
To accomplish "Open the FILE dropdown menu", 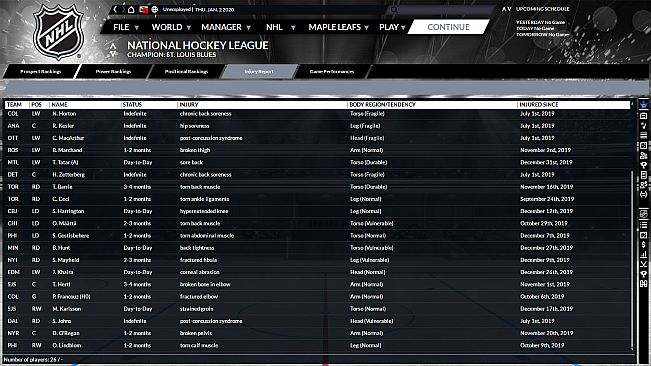I will pos(126,27).
